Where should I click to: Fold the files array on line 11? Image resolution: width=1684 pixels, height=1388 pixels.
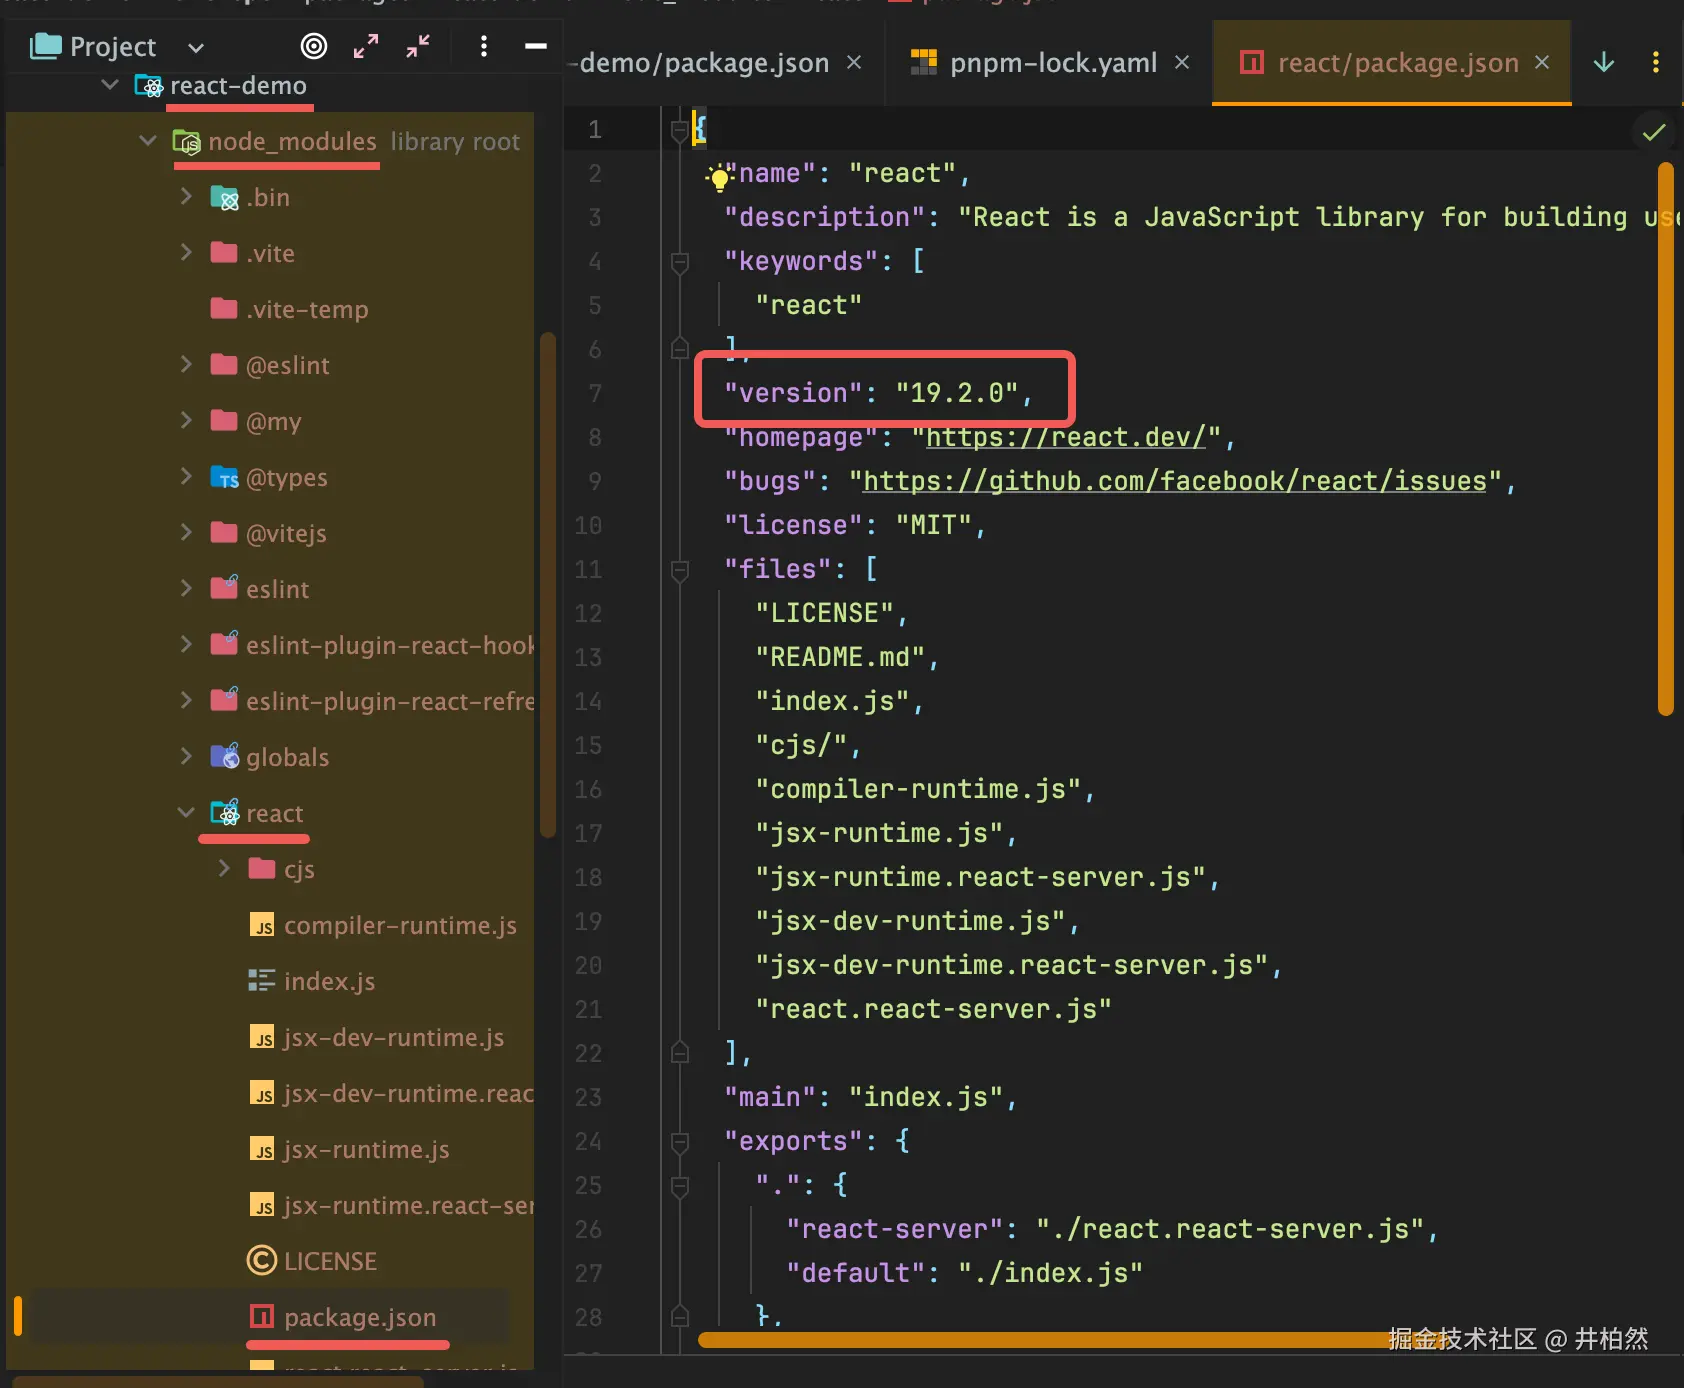click(x=680, y=570)
